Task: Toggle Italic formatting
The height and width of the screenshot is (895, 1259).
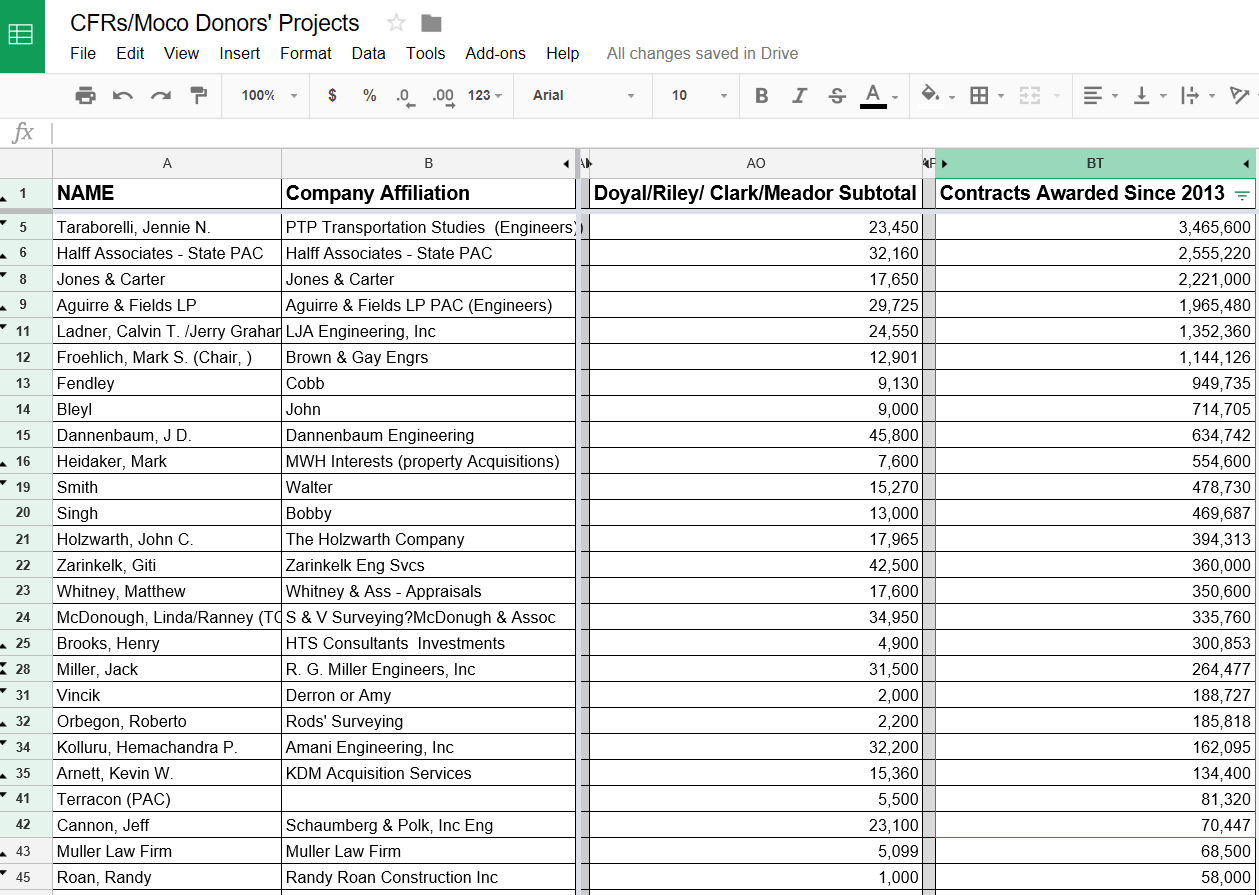Action: pos(799,95)
